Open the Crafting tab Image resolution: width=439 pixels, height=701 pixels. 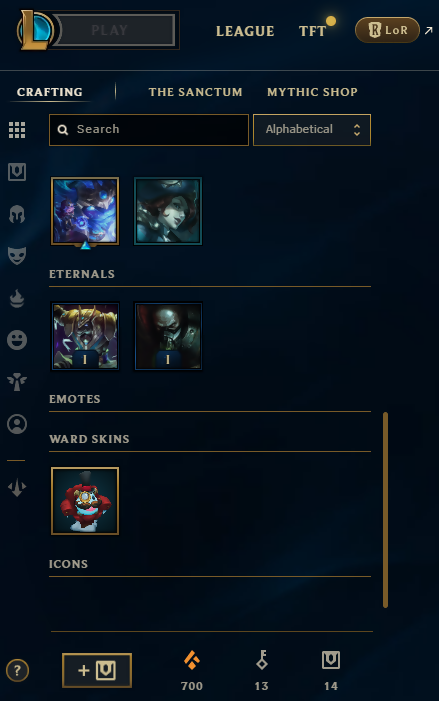50,92
